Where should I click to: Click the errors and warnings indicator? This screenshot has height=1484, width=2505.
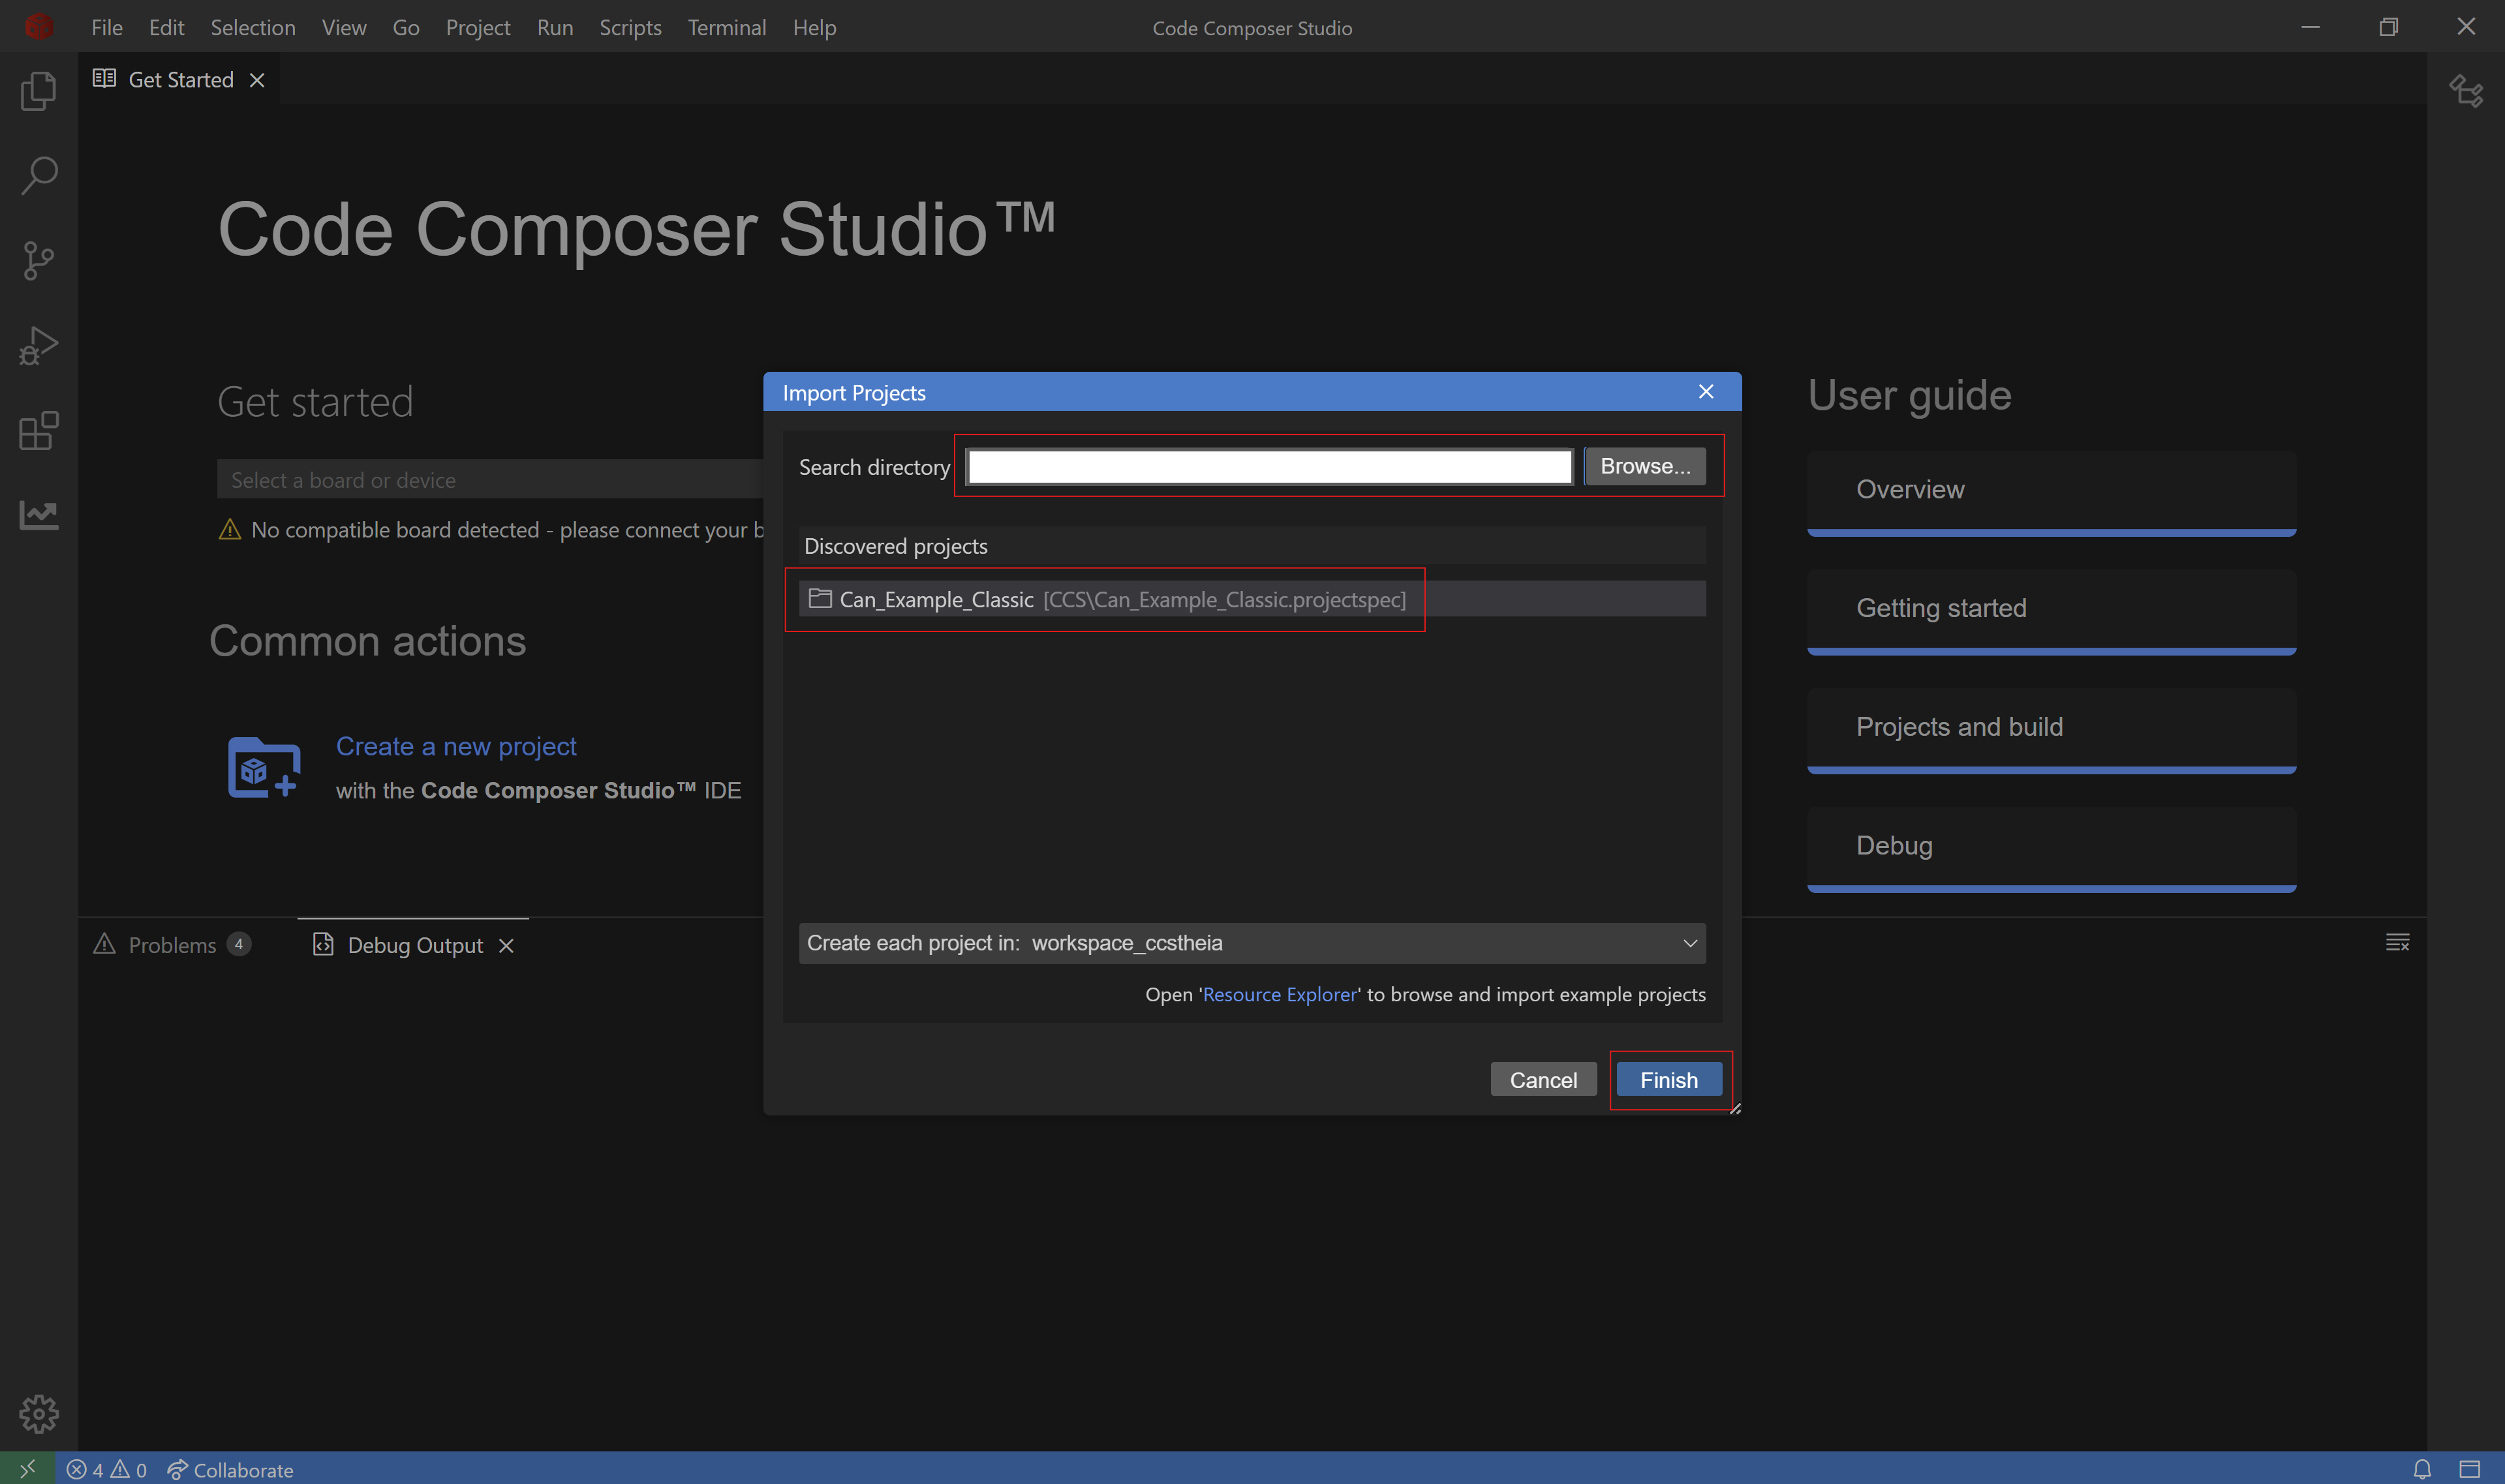point(105,1469)
